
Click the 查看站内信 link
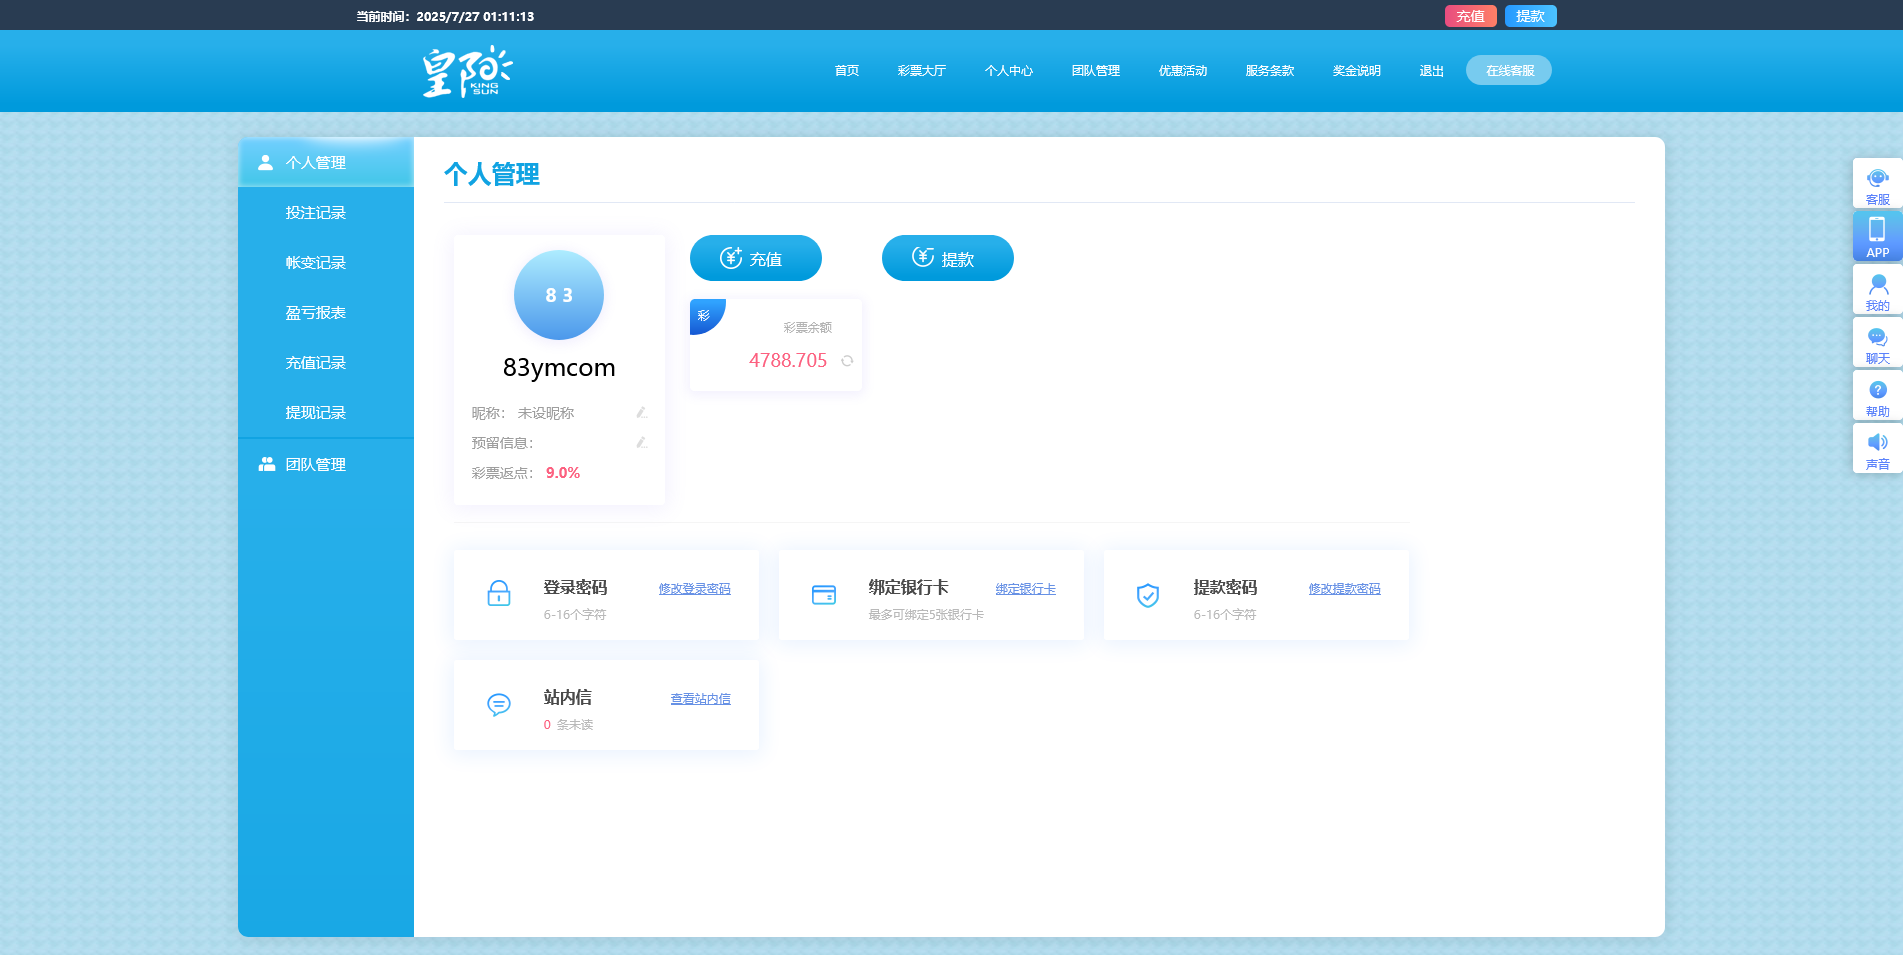coord(700,699)
